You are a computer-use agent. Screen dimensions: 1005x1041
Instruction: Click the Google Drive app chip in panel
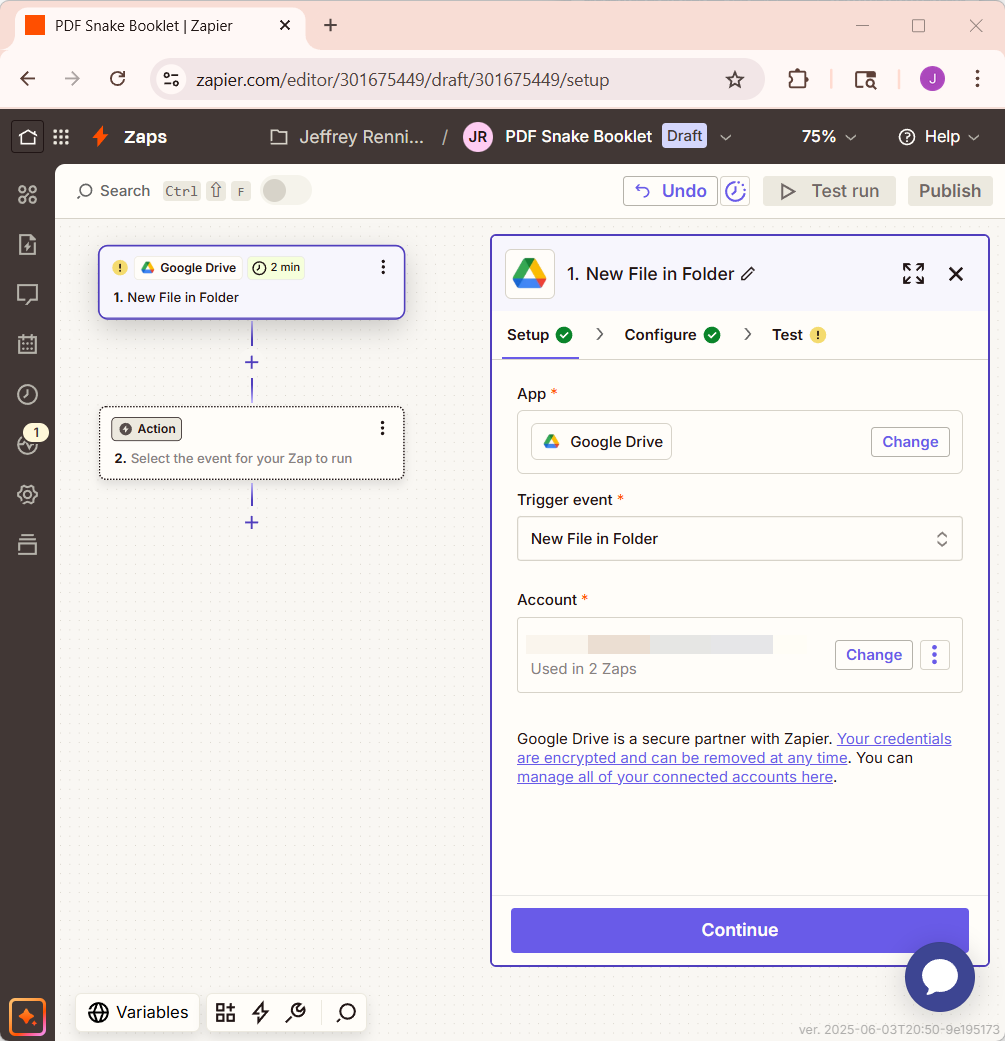click(601, 442)
